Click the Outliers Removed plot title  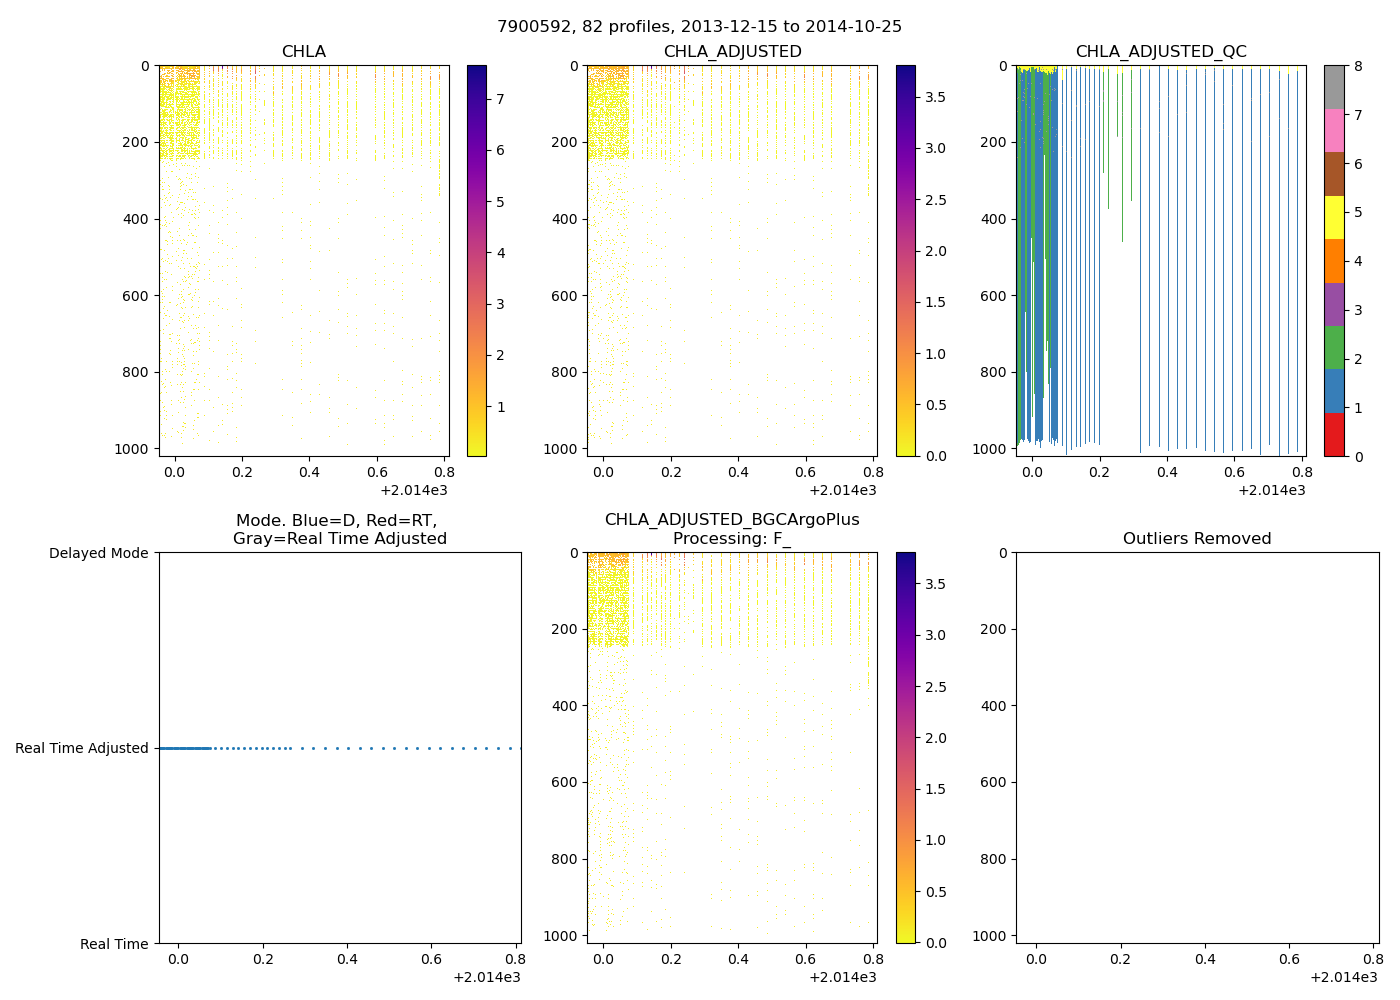click(1197, 539)
